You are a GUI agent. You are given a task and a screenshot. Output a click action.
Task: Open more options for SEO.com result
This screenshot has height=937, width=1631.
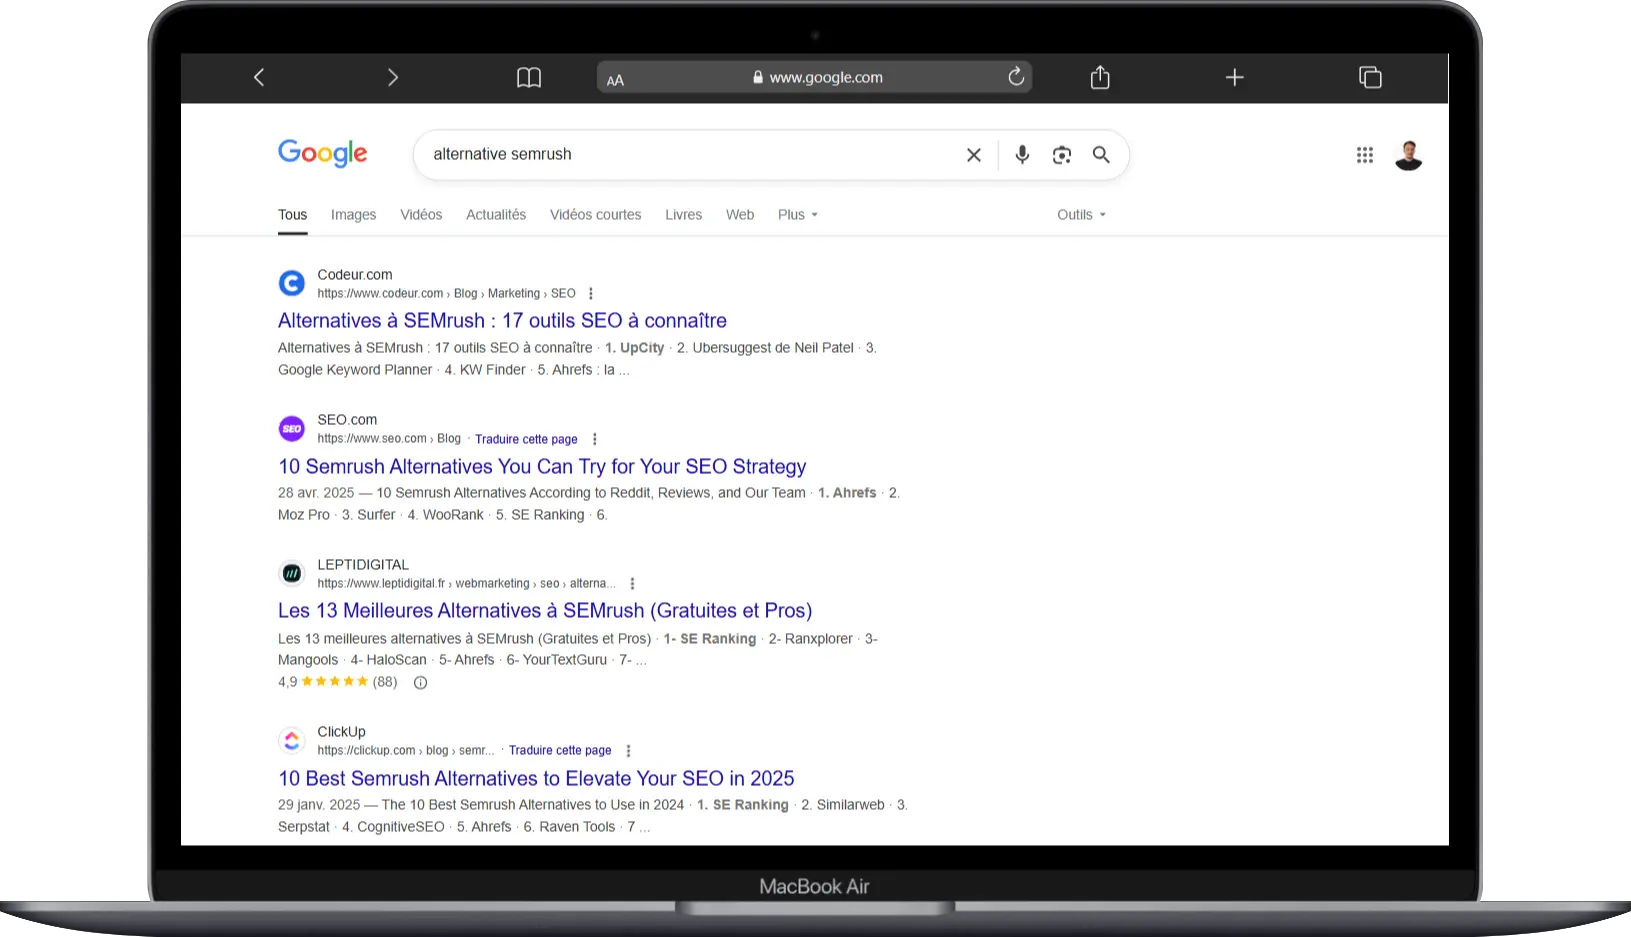point(595,439)
